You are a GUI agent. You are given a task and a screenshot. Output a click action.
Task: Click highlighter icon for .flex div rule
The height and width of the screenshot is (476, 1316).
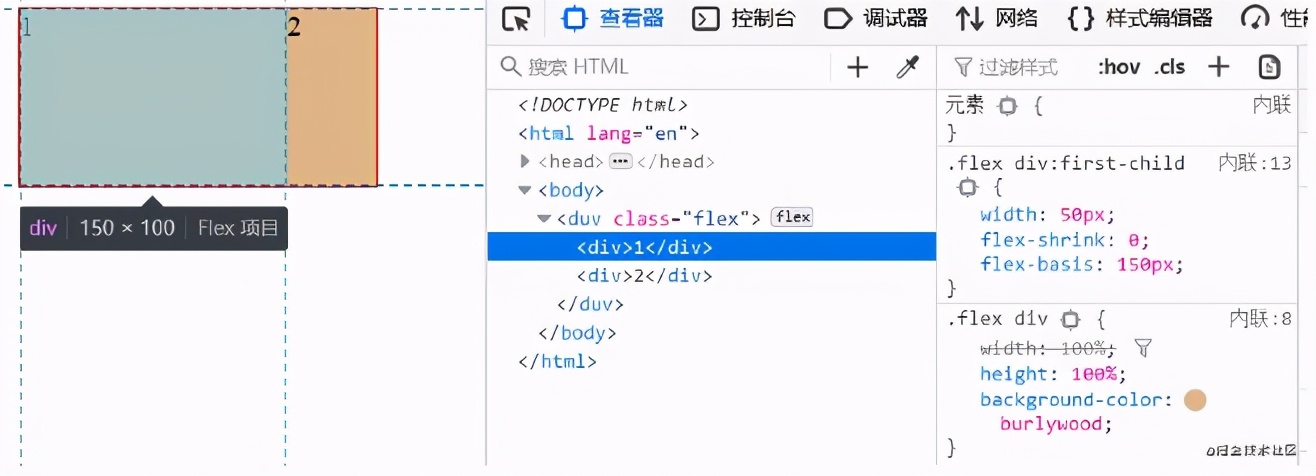(x=1071, y=319)
